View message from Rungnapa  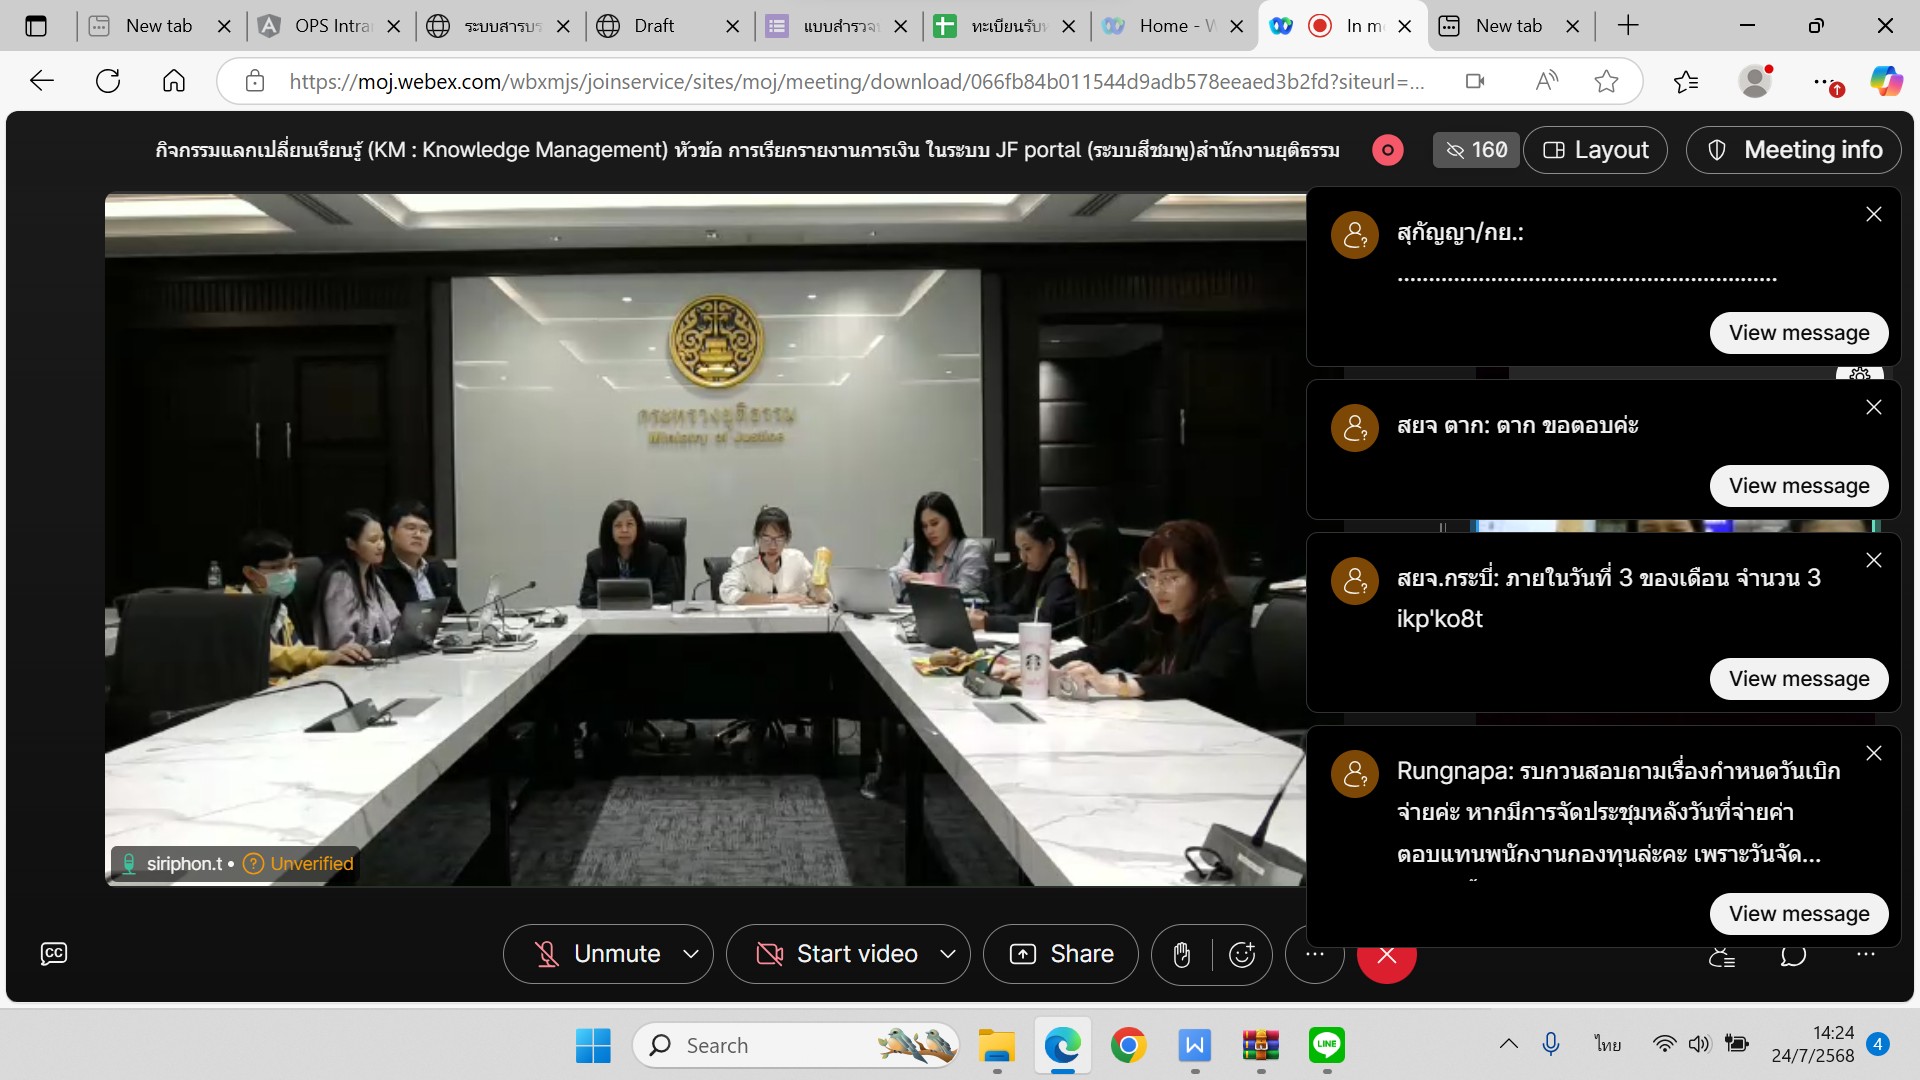tap(1798, 913)
